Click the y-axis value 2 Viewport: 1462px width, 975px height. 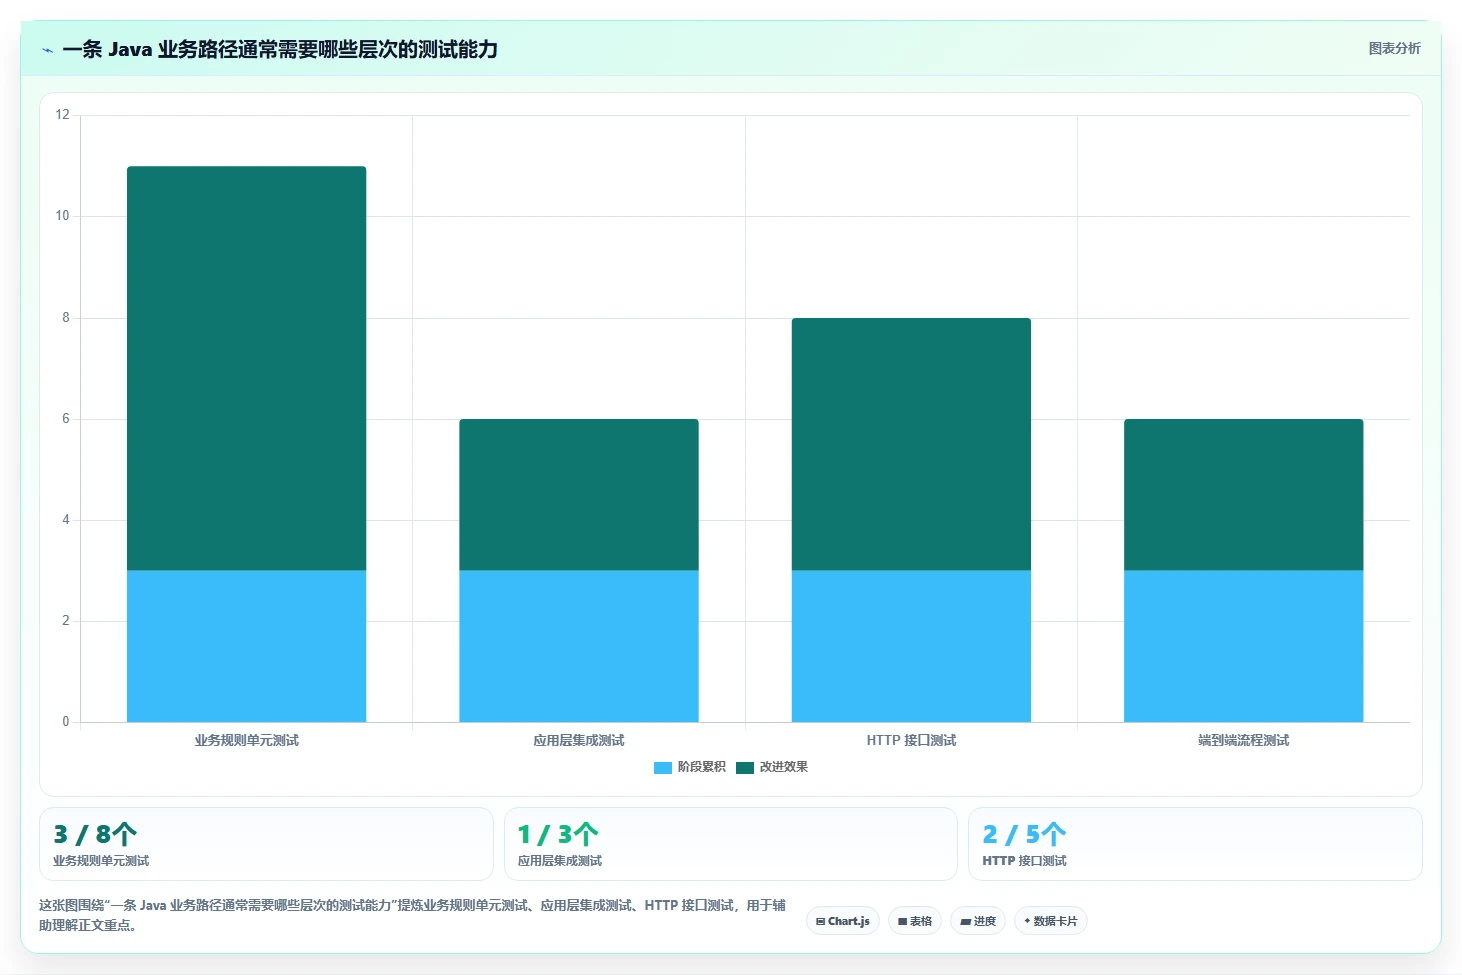coord(66,620)
